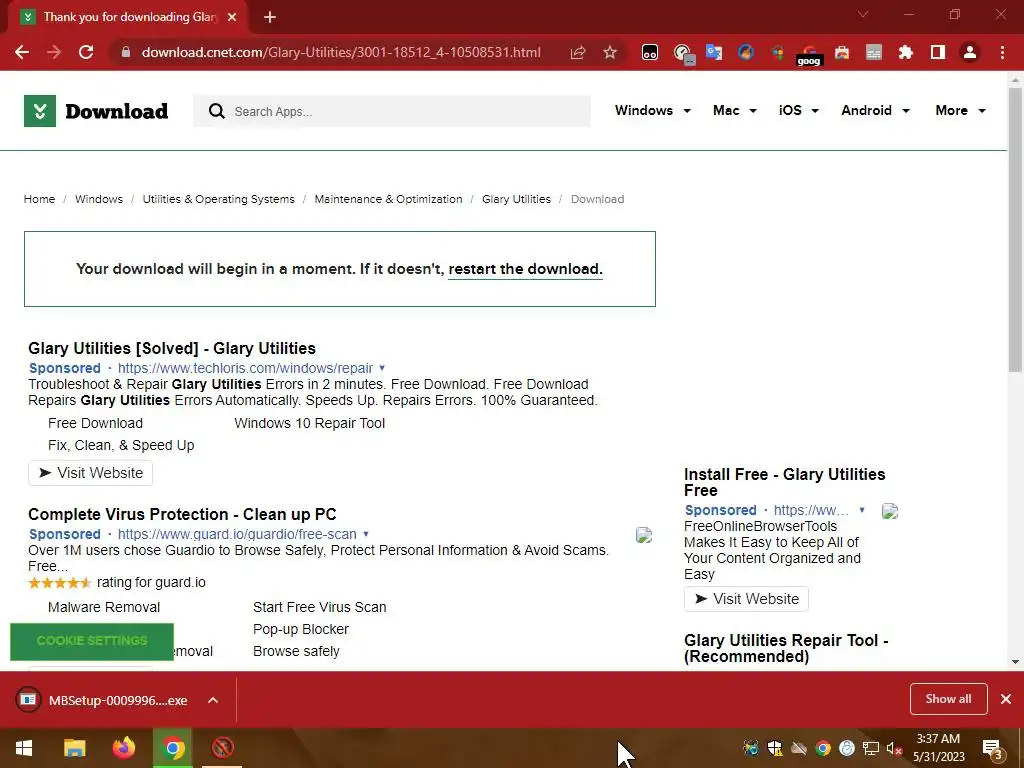Click Visit Website under Install Free ad
Viewport: 1024px width, 768px height.
coord(746,599)
